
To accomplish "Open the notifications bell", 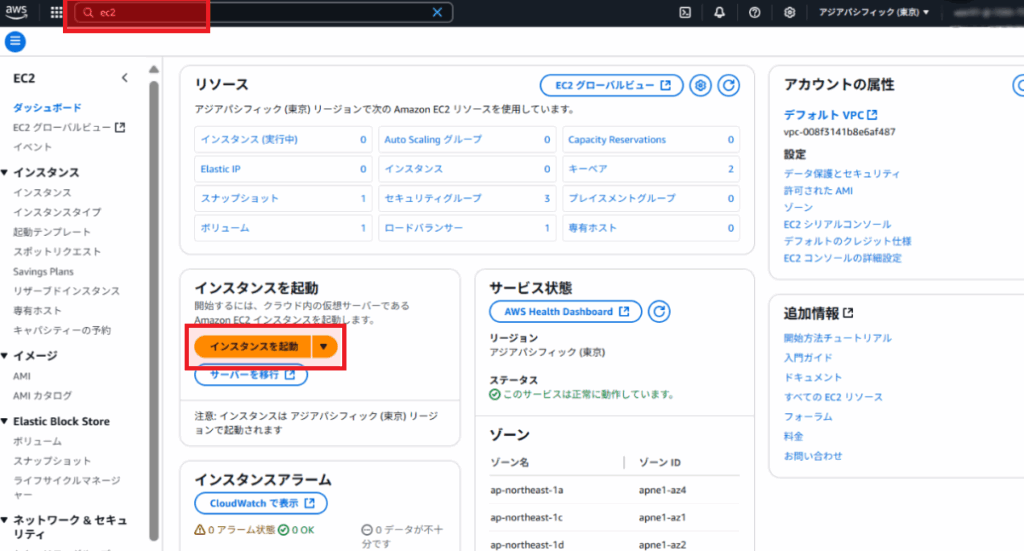I will pos(720,13).
